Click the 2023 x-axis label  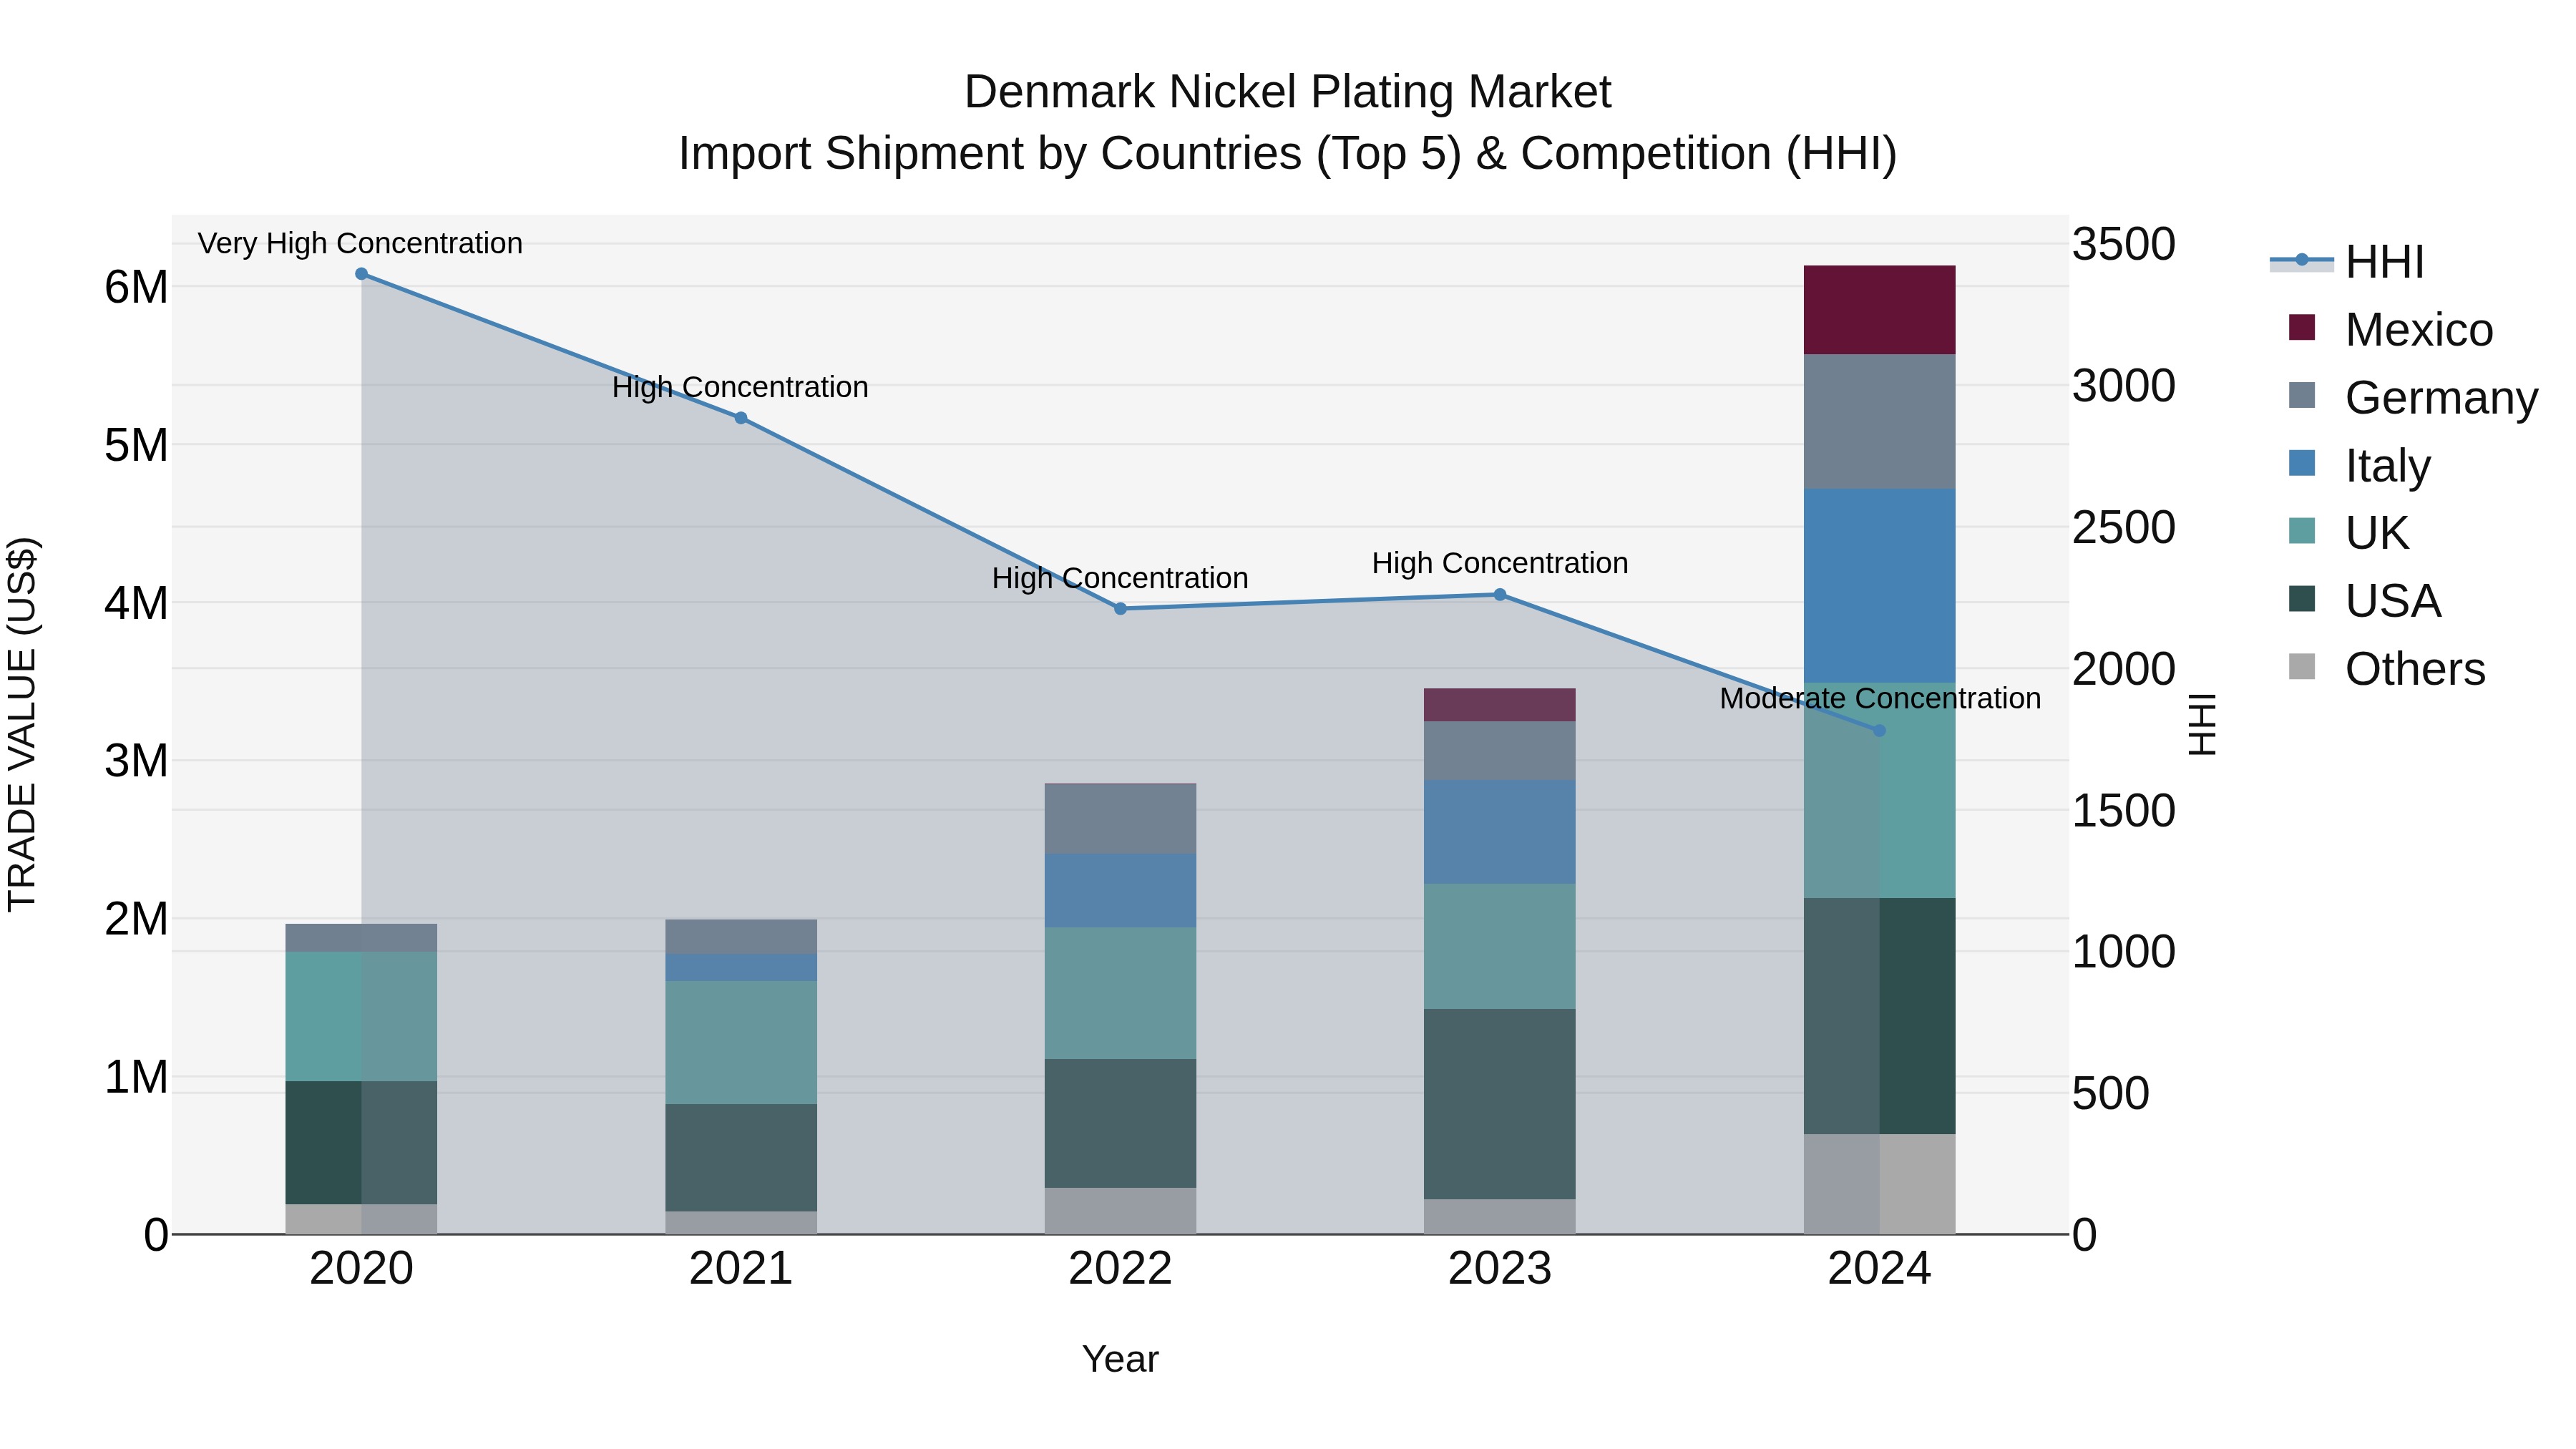pyautogui.click(x=1500, y=1269)
